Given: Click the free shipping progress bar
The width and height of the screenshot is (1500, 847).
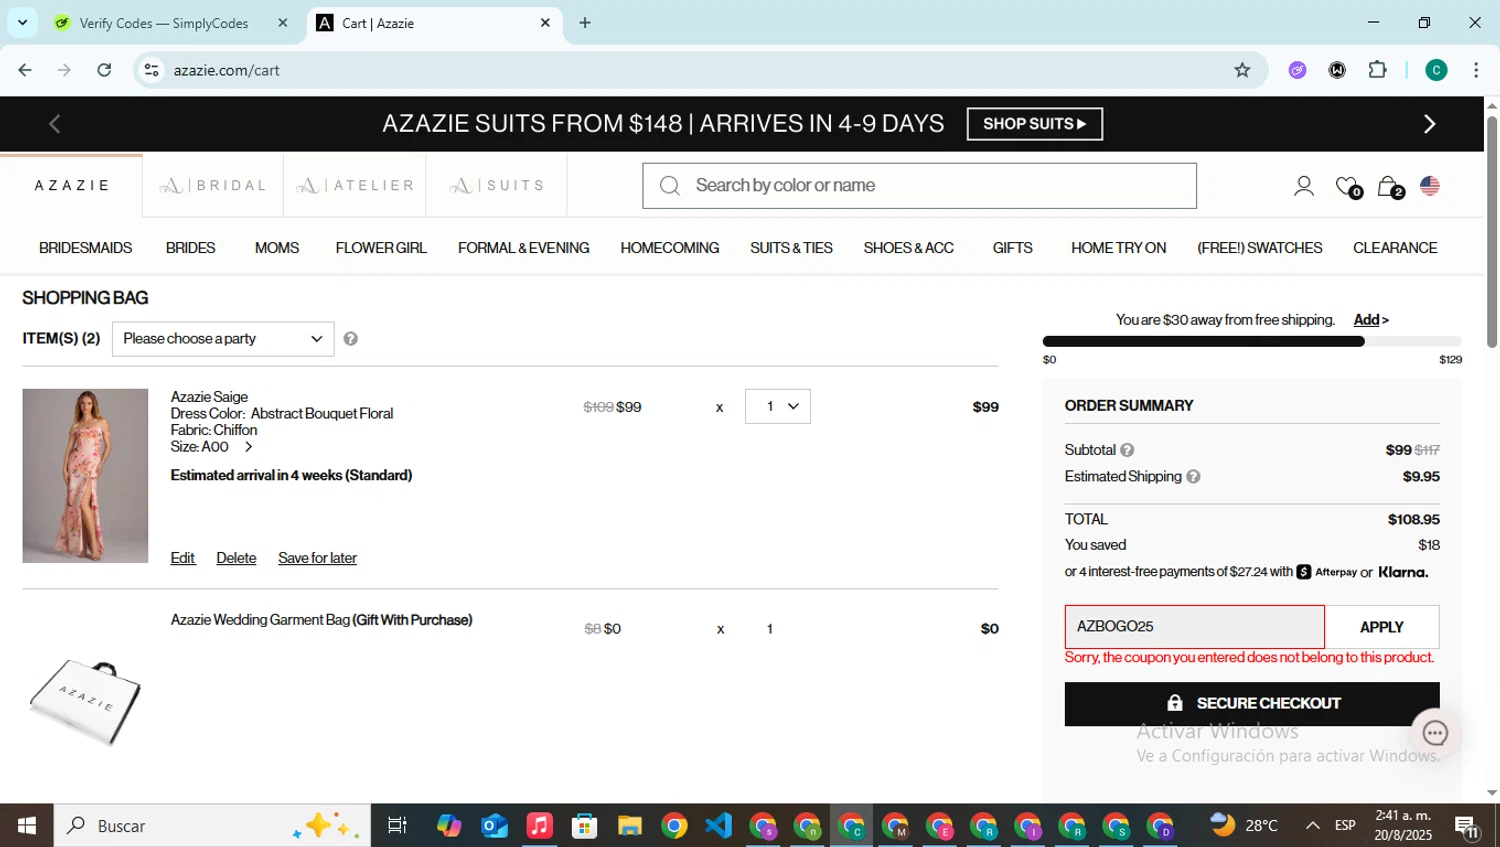Looking at the screenshot, I should tap(1252, 342).
